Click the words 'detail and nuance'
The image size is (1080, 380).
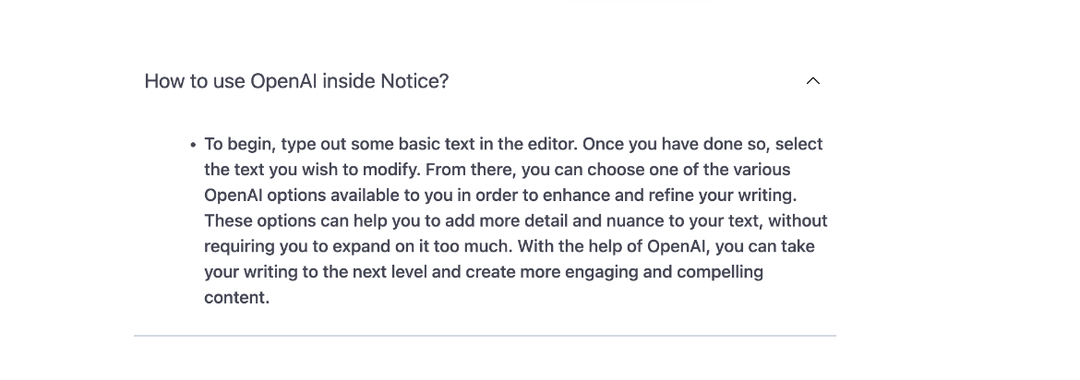pyautogui.click(x=600, y=220)
